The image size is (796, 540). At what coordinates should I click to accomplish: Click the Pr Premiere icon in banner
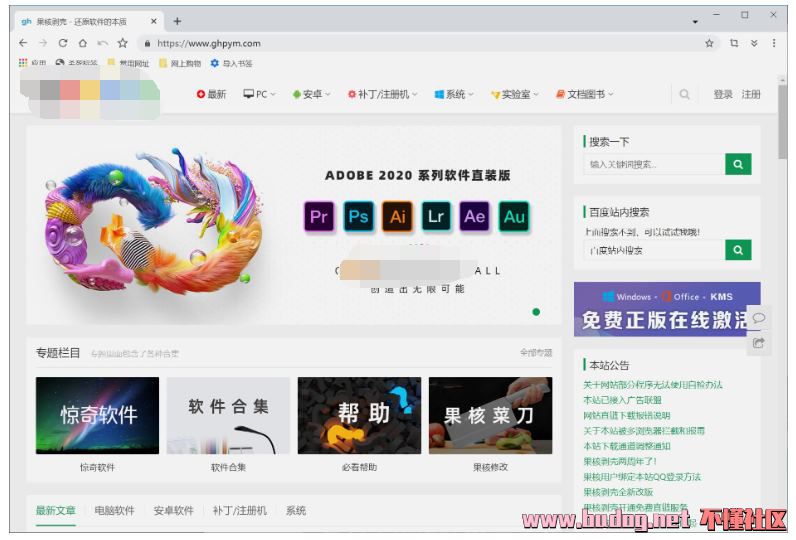tap(319, 216)
